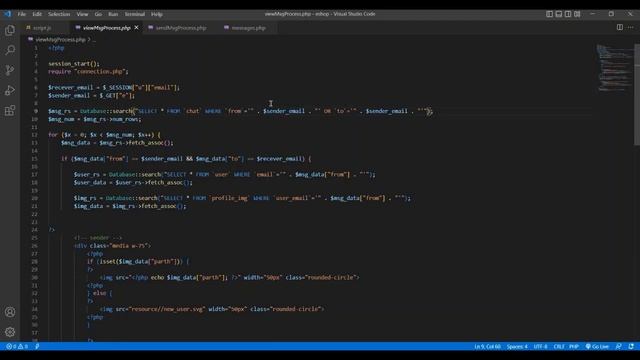Open the File menu

click(x=22, y=14)
